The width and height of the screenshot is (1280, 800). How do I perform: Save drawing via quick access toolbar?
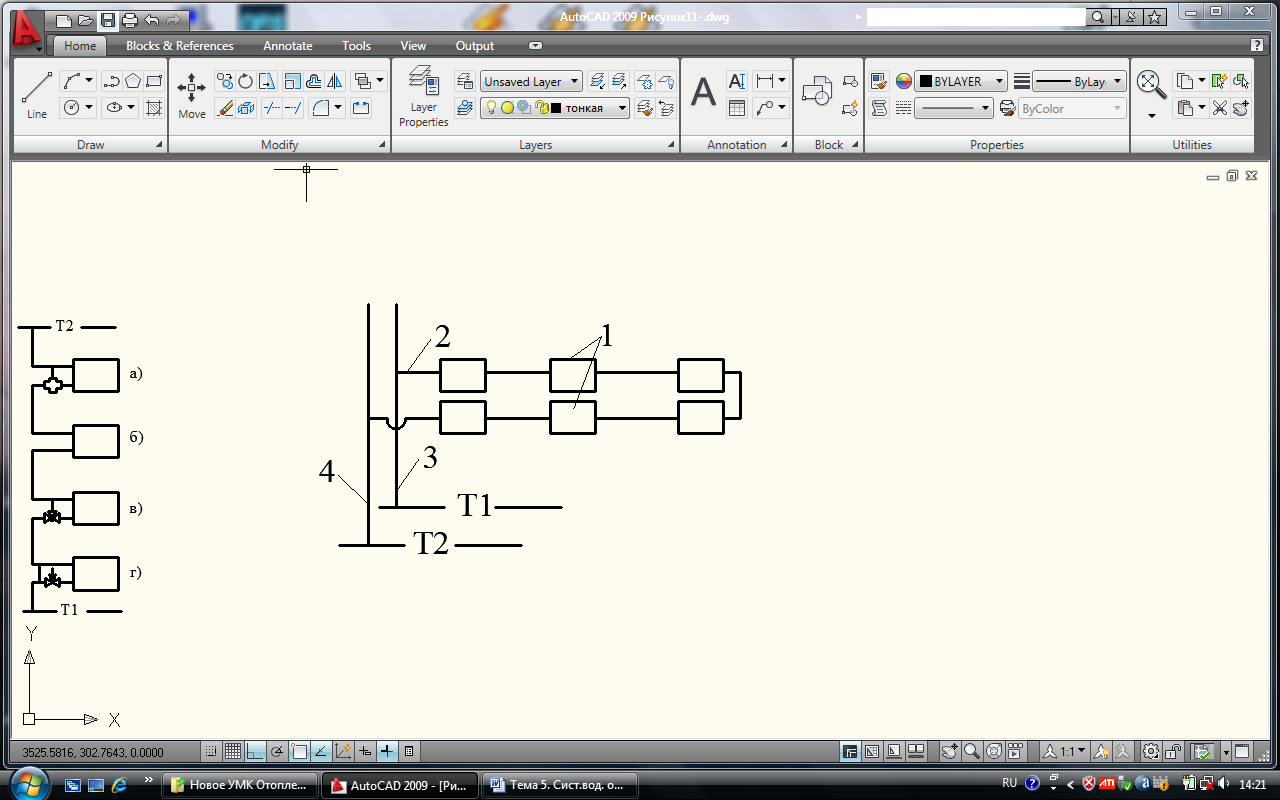tap(107, 20)
